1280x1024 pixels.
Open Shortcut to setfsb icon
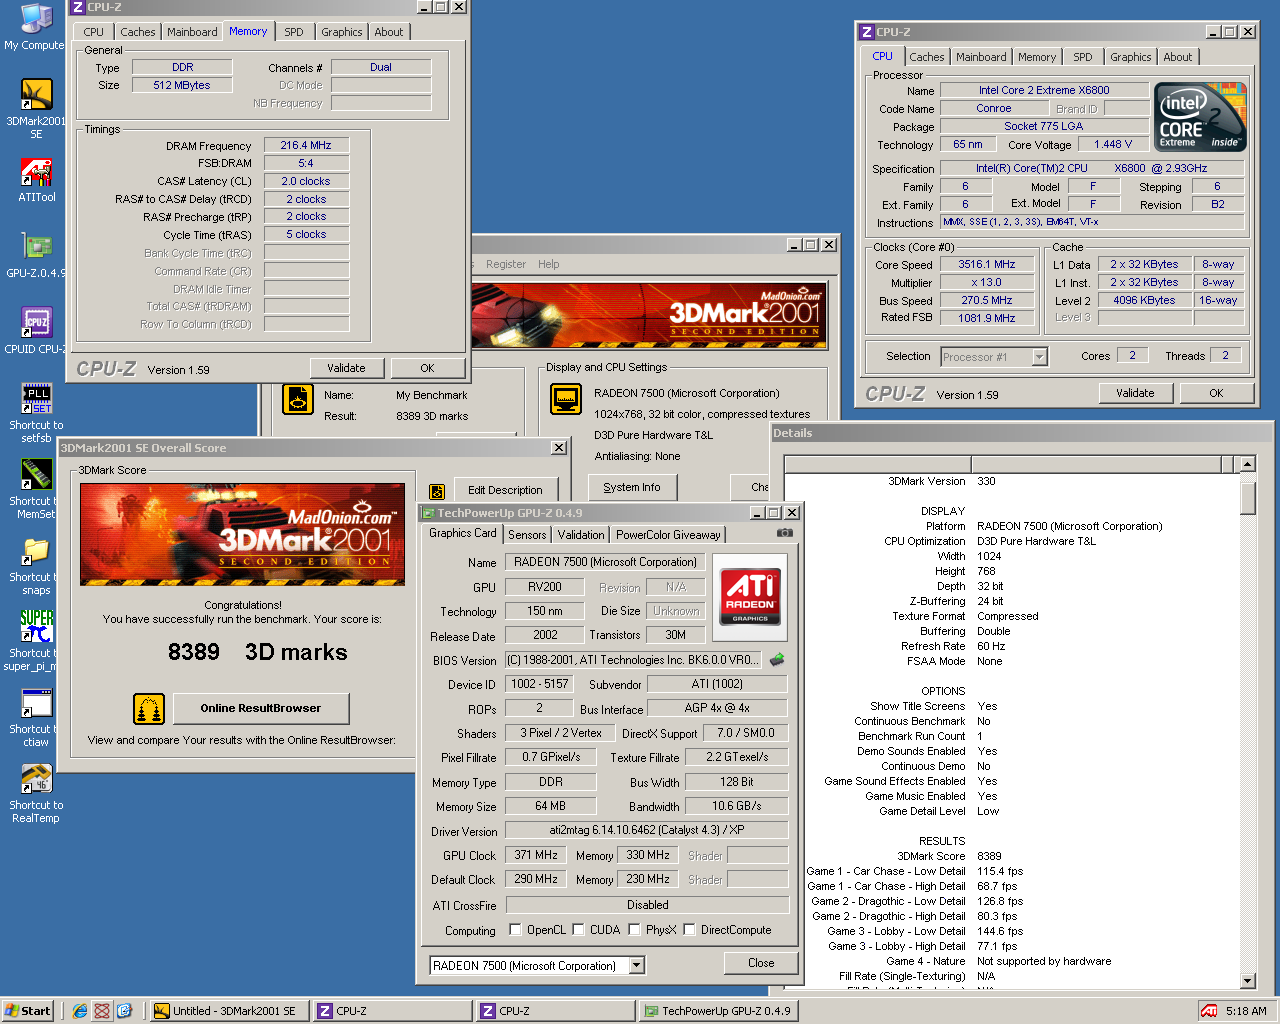coord(36,413)
